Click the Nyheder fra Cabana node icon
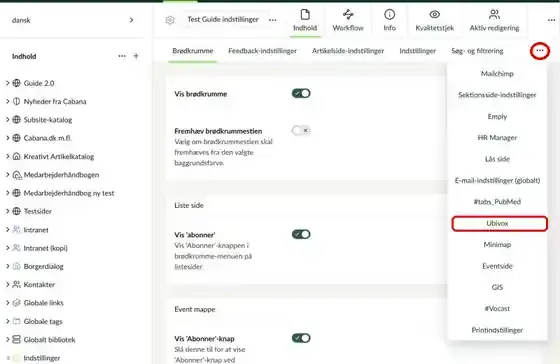Screen dimensions: 560x364 click(x=16, y=101)
